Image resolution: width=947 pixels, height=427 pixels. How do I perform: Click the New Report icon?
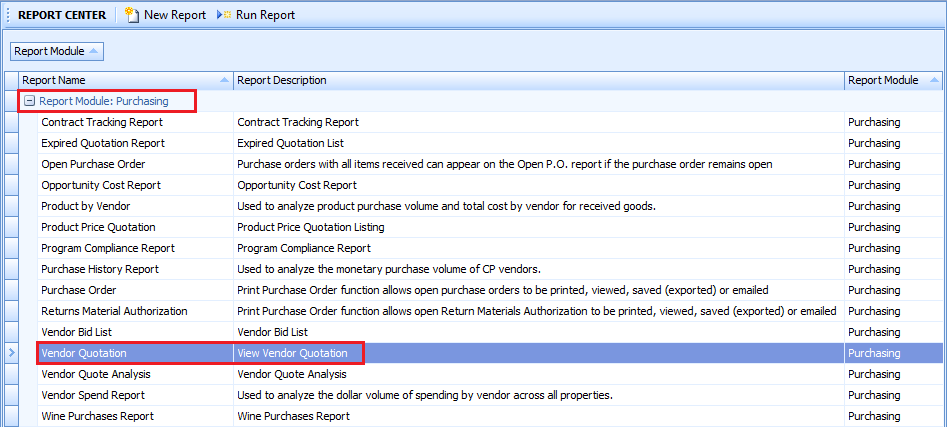133,15
